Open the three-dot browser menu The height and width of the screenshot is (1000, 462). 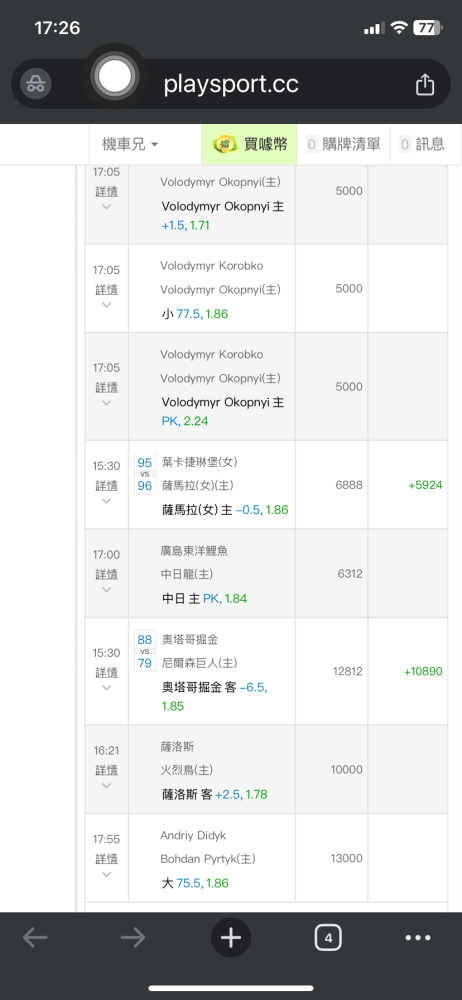(x=418, y=938)
